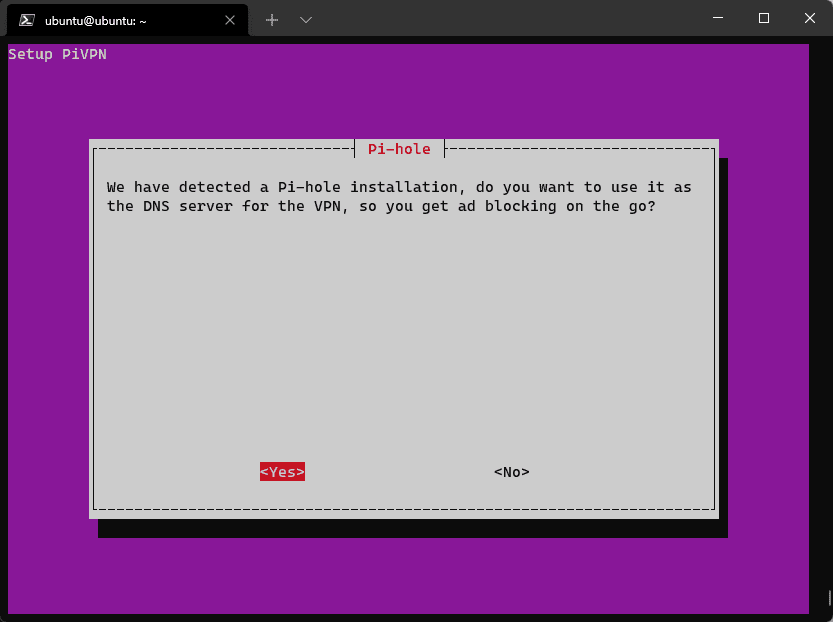Click the Setup PiVPN header text

pos(57,54)
